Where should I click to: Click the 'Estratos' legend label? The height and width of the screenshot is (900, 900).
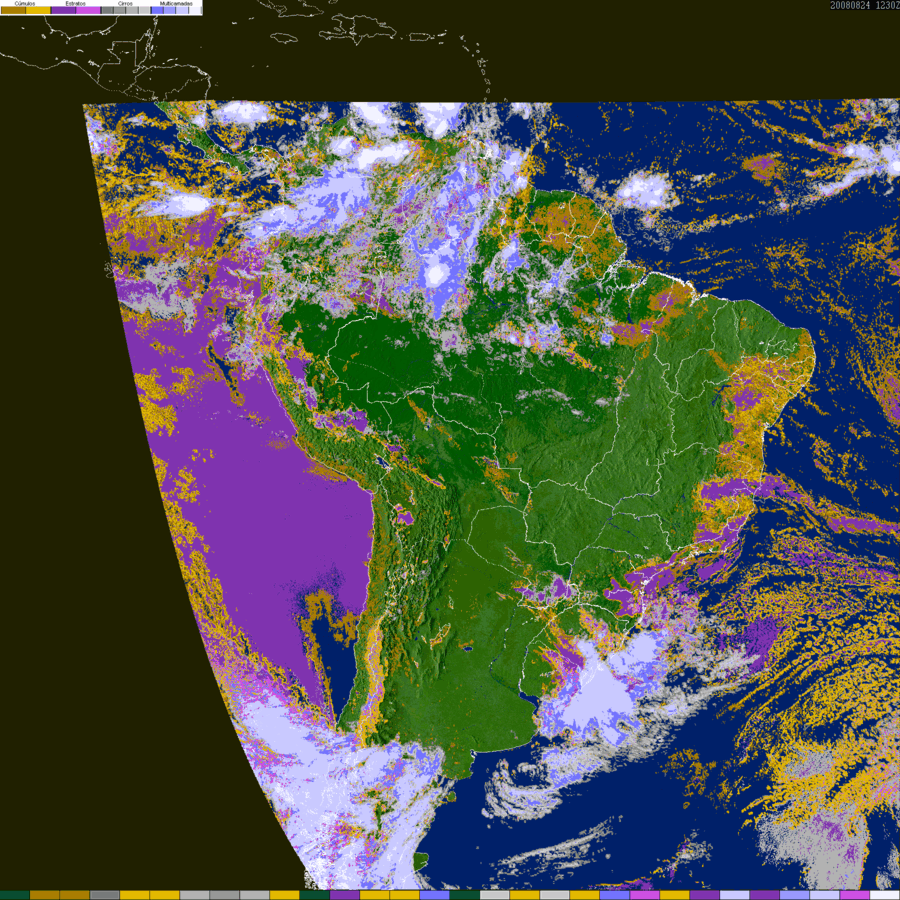point(76,3)
